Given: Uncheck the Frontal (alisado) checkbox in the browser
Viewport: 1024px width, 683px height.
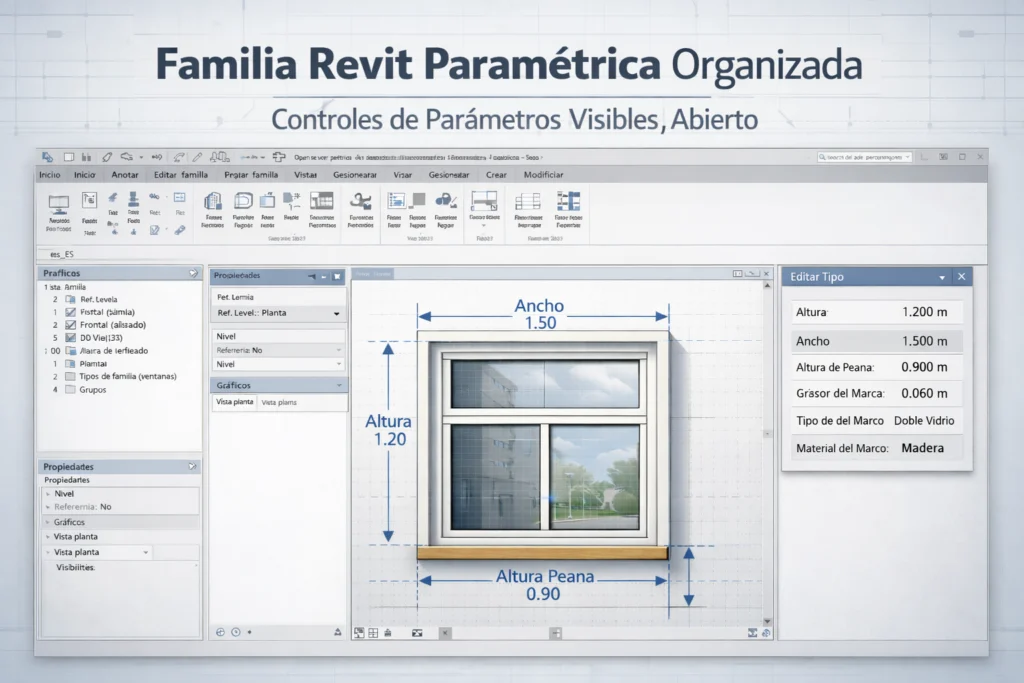Looking at the screenshot, I should pyautogui.click(x=72, y=325).
